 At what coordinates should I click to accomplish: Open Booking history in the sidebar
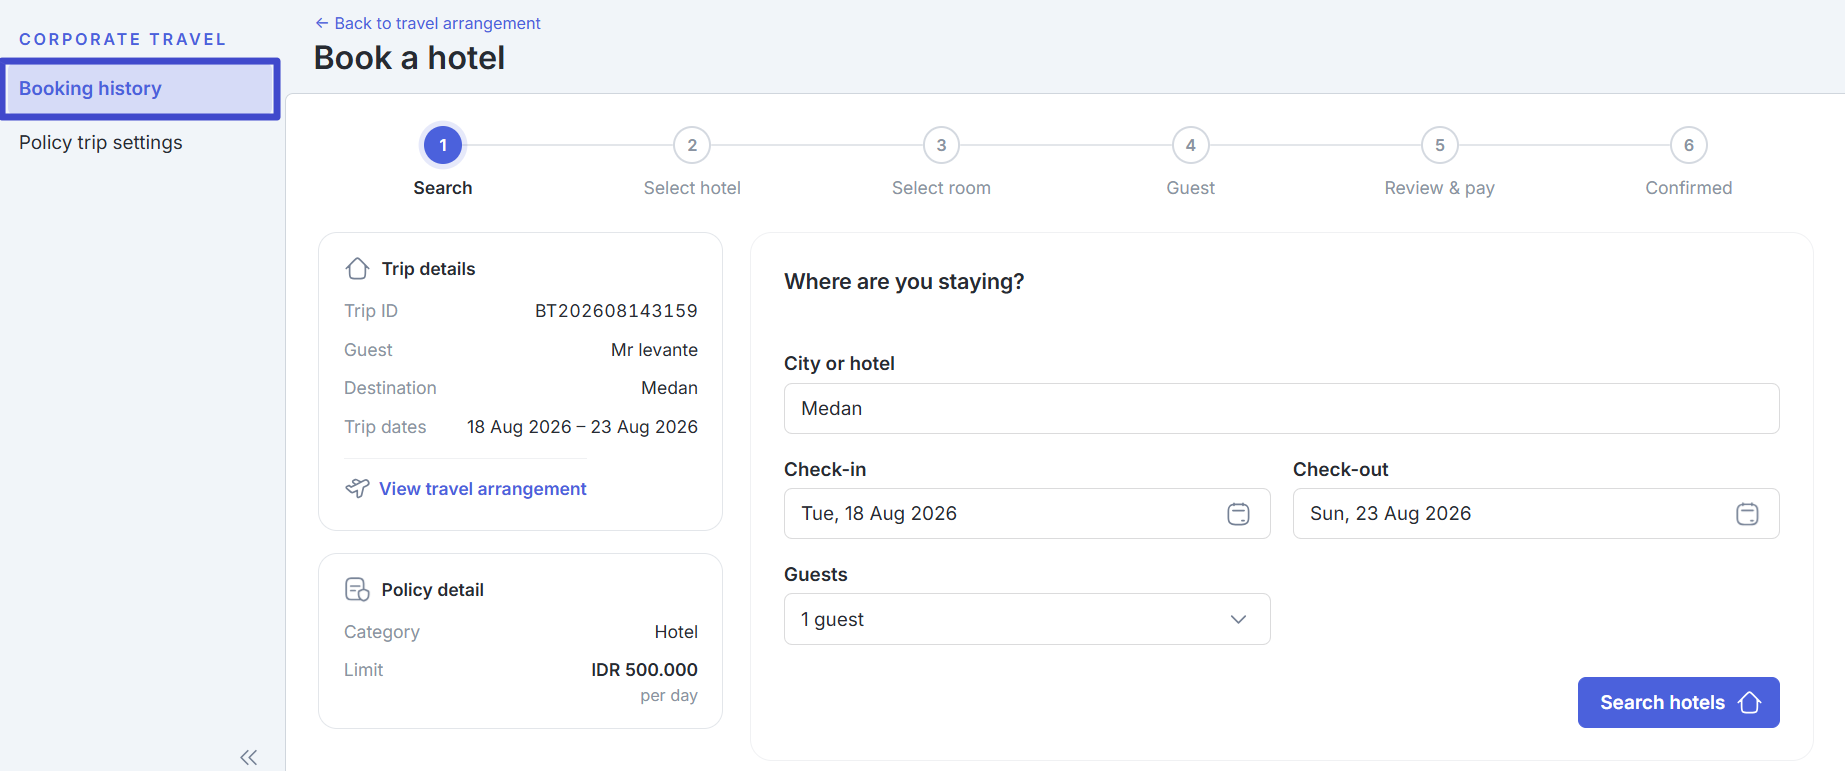(140, 89)
